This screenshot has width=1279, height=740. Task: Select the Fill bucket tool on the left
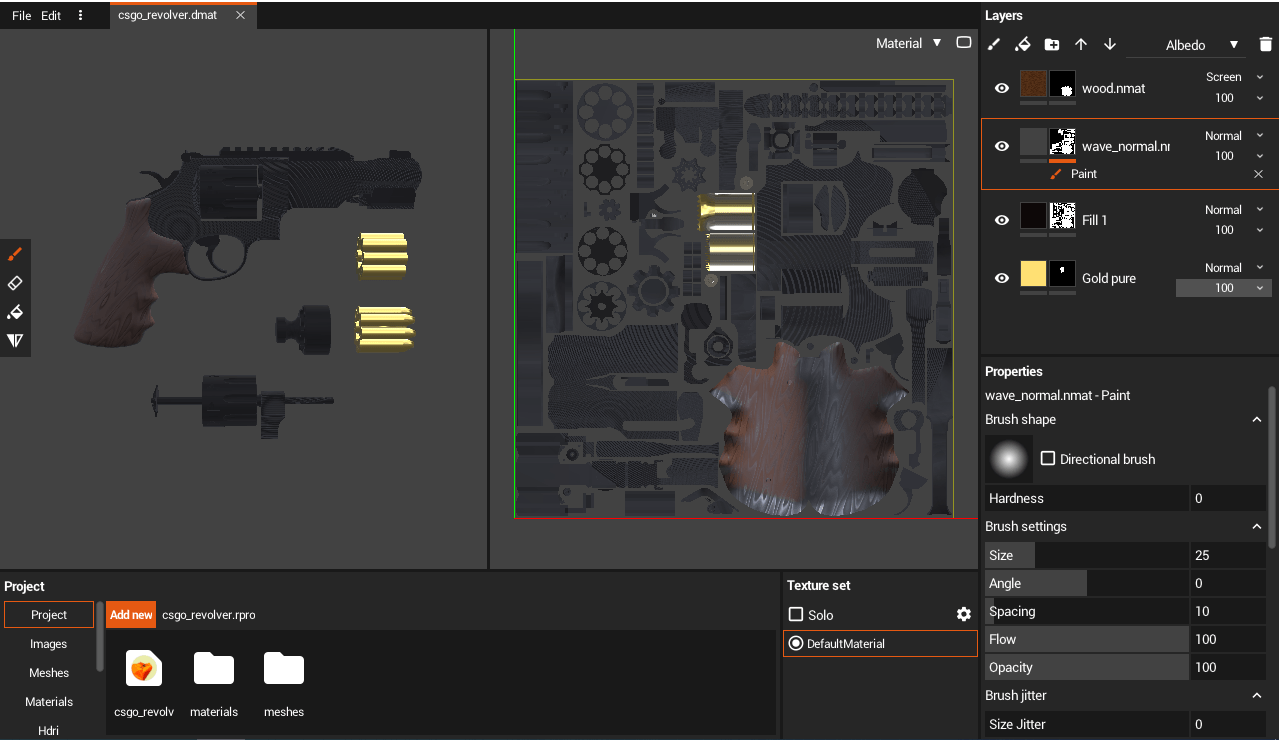click(x=15, y=312)
